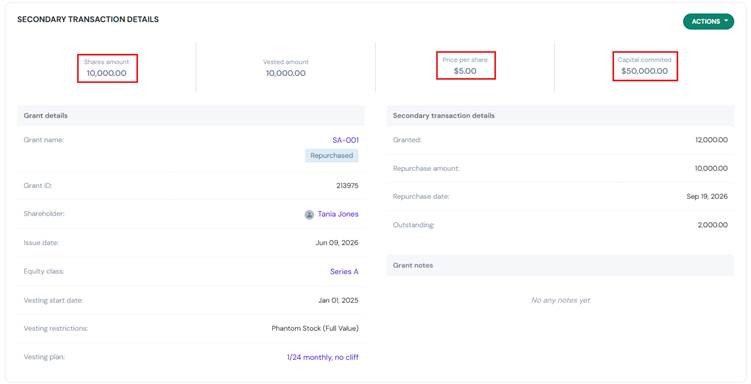The width and height of the screenshot is (751, 384).
Task: Click the Issue date value Jun 09, 2026
Action: 337,243
